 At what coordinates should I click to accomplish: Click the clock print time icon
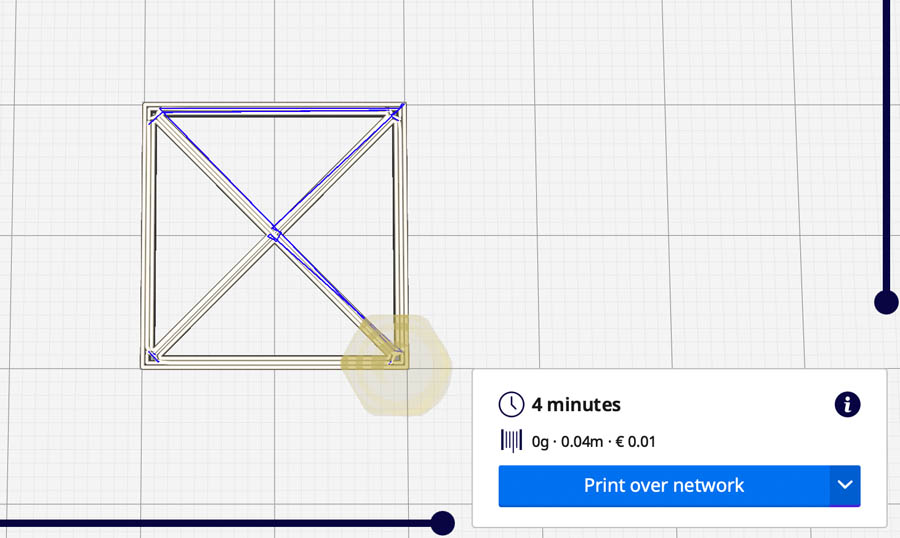coord(511,405)
